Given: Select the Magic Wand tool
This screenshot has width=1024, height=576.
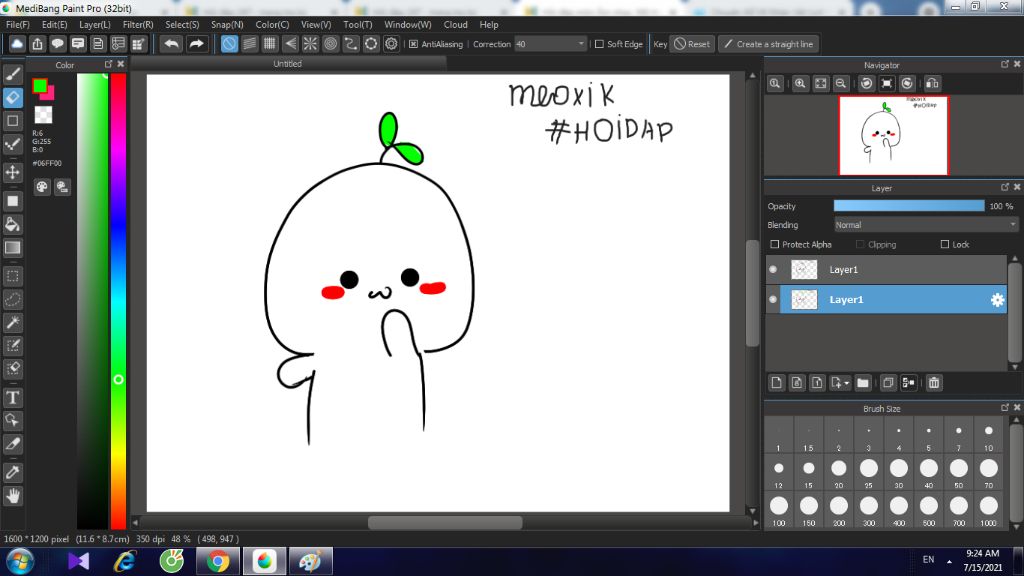Looking at the screenshot, I should pyautogui.click(x=12, y=323).
